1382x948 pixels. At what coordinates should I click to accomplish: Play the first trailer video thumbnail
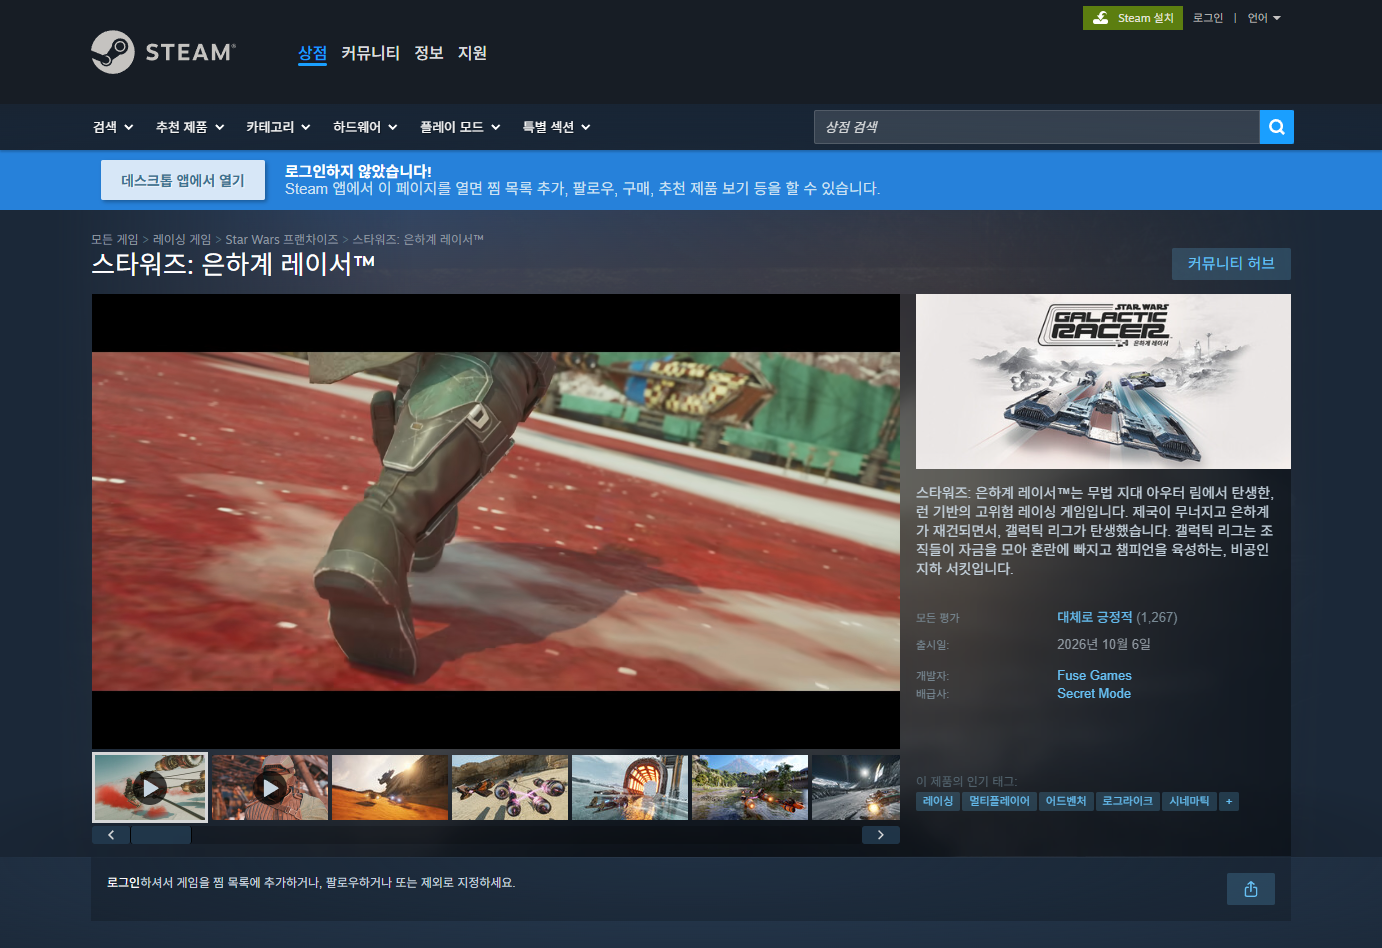click(x=150, y=788)
